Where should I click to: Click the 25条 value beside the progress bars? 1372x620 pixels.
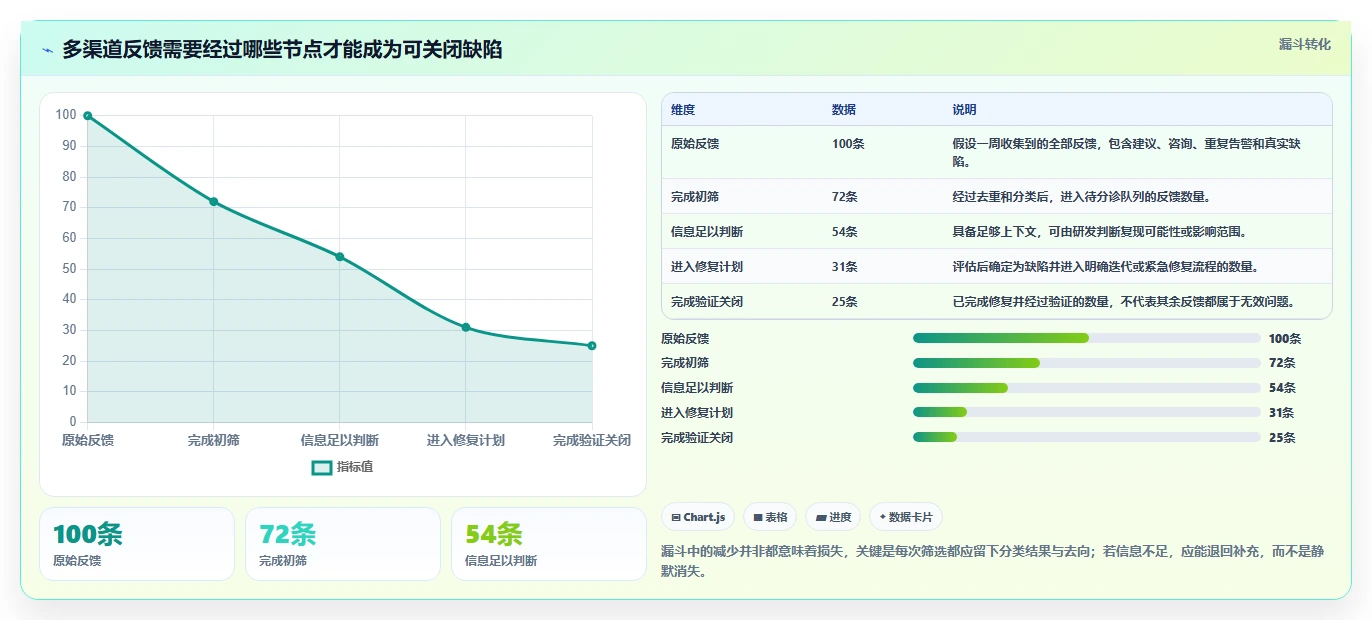pyautogui.click(x=1282, y=438)
